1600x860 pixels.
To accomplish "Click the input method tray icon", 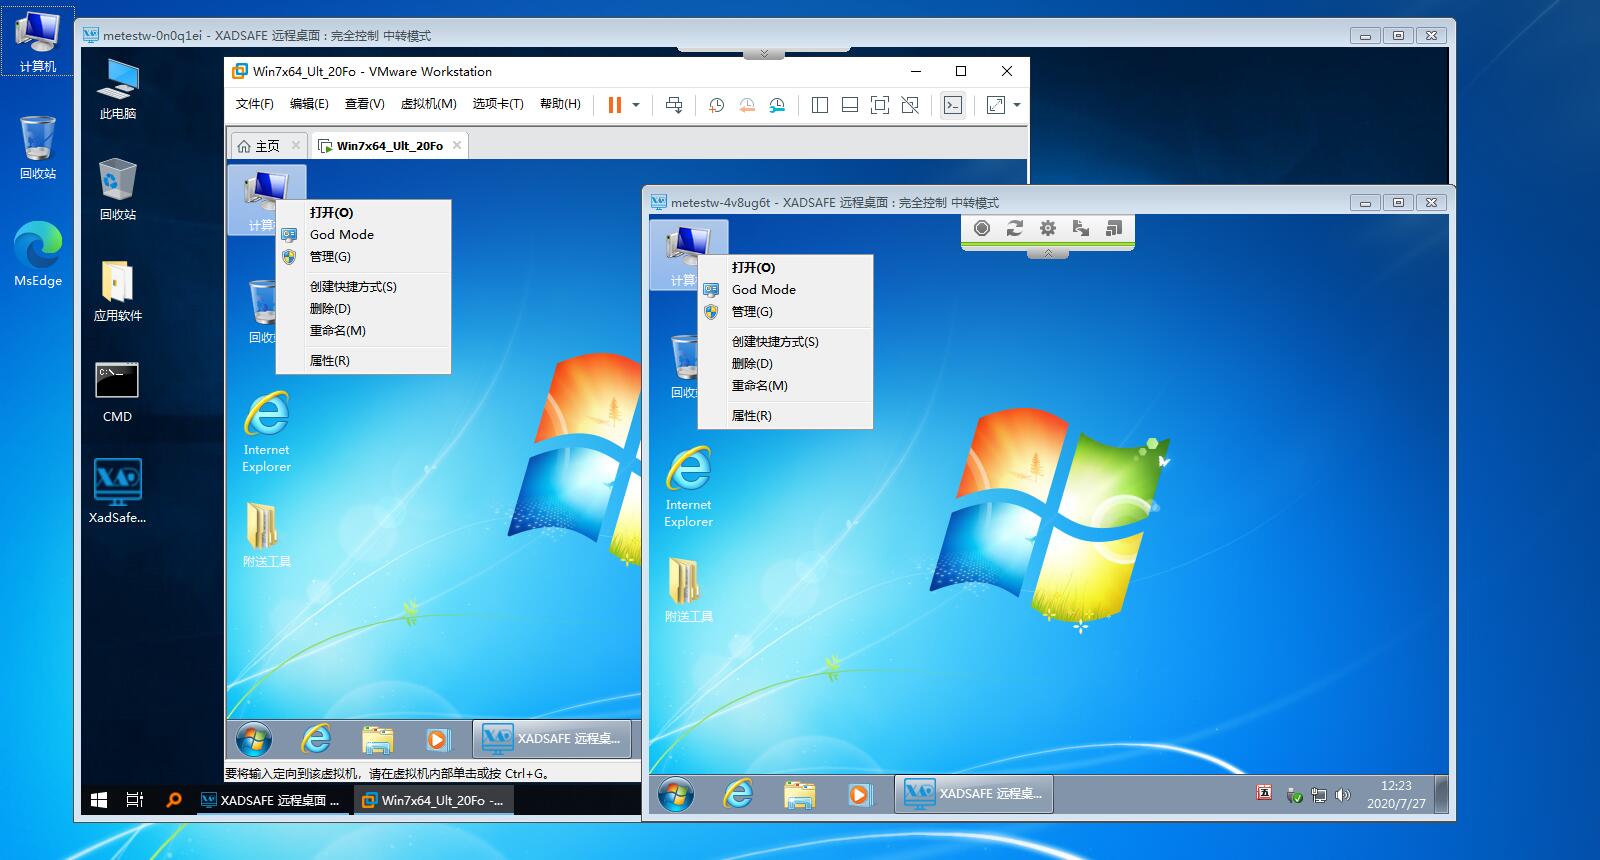I will [1264, 793].
